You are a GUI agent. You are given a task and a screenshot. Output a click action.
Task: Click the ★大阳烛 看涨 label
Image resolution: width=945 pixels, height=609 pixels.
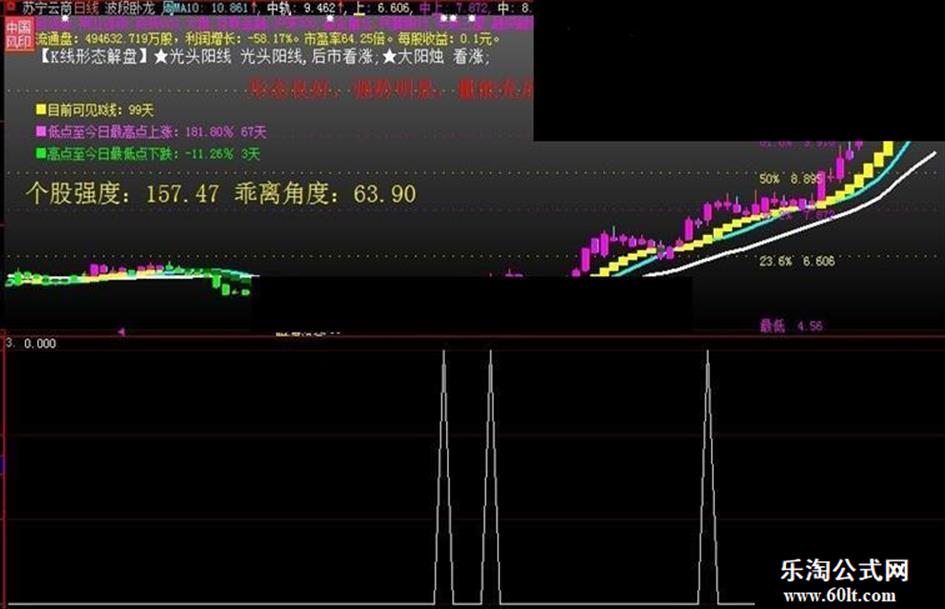[435, 57]
